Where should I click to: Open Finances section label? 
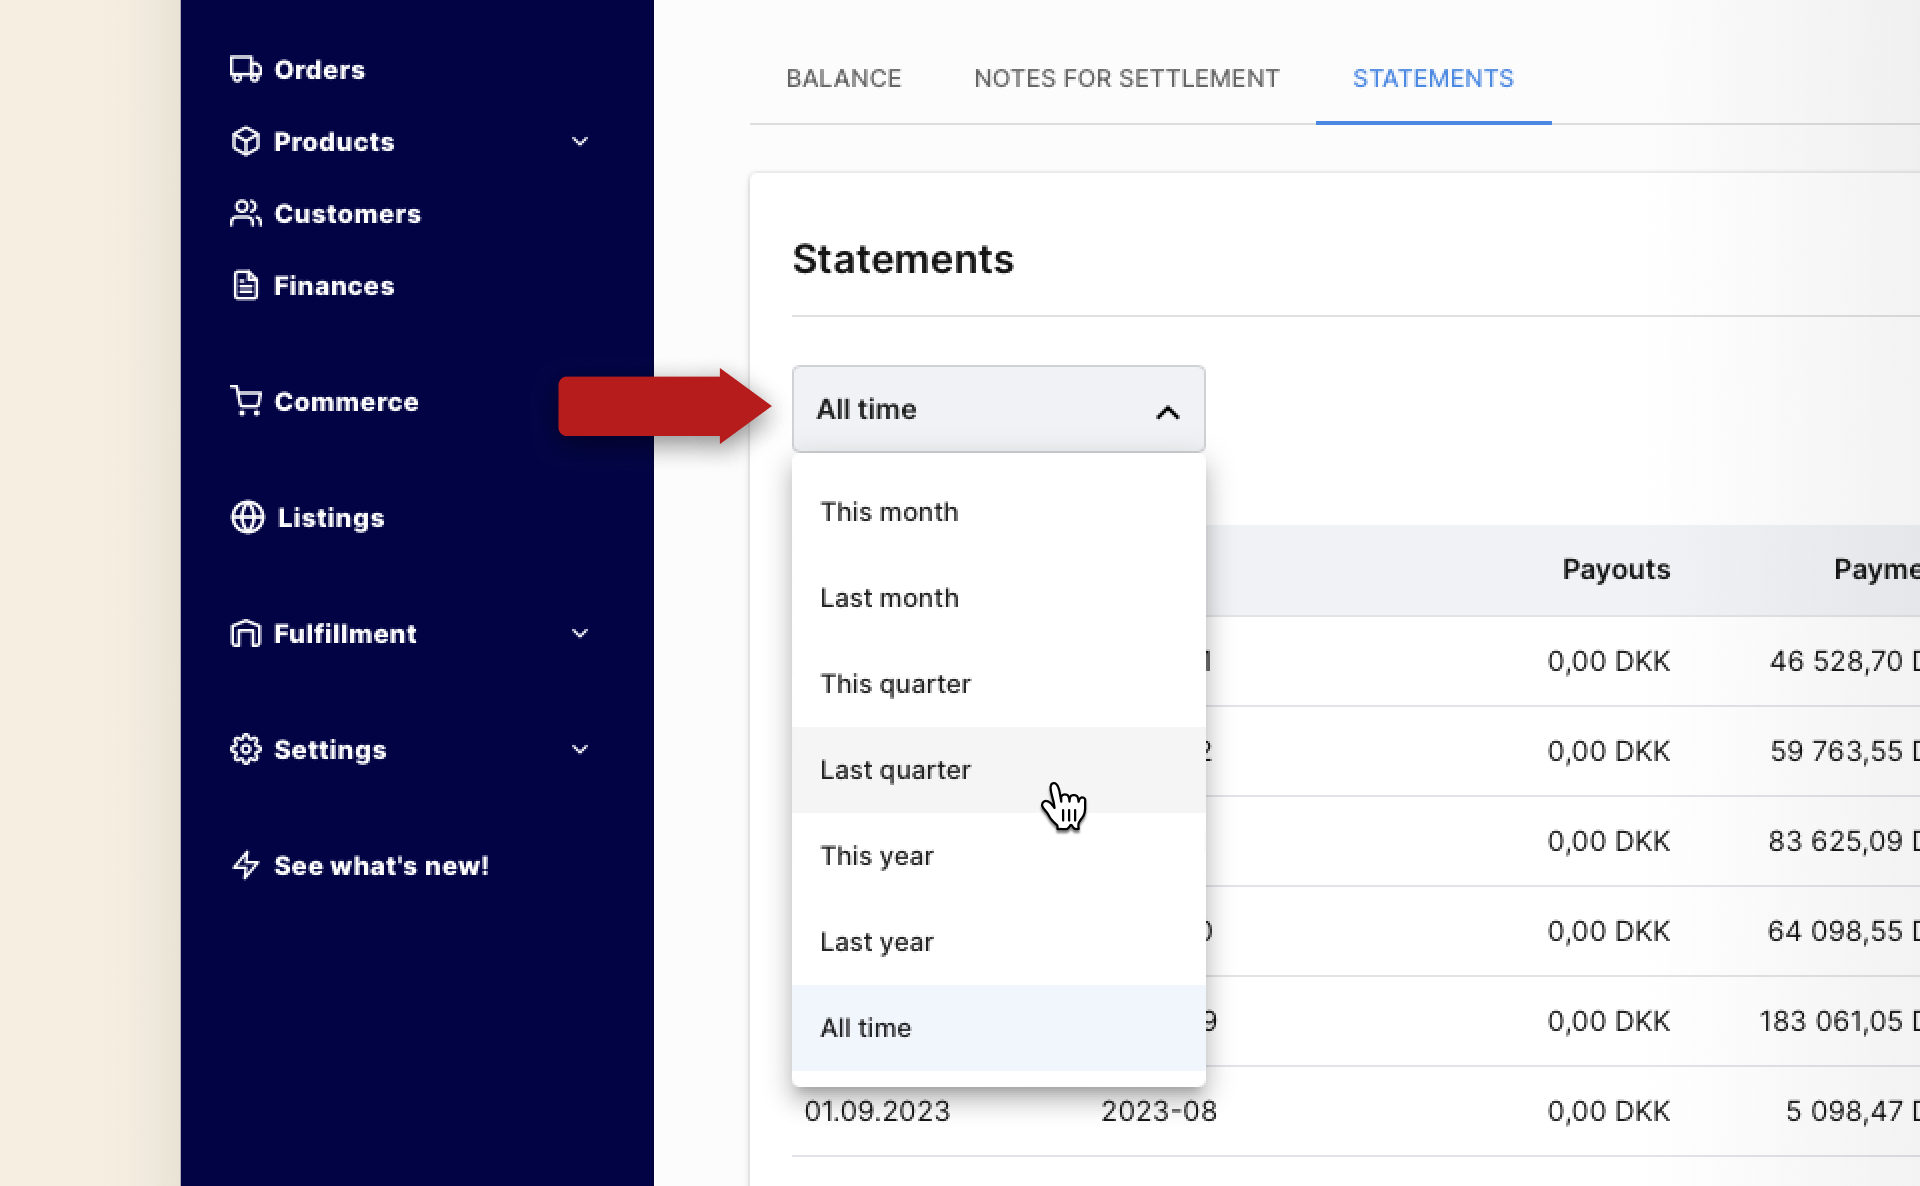[334, 286]
